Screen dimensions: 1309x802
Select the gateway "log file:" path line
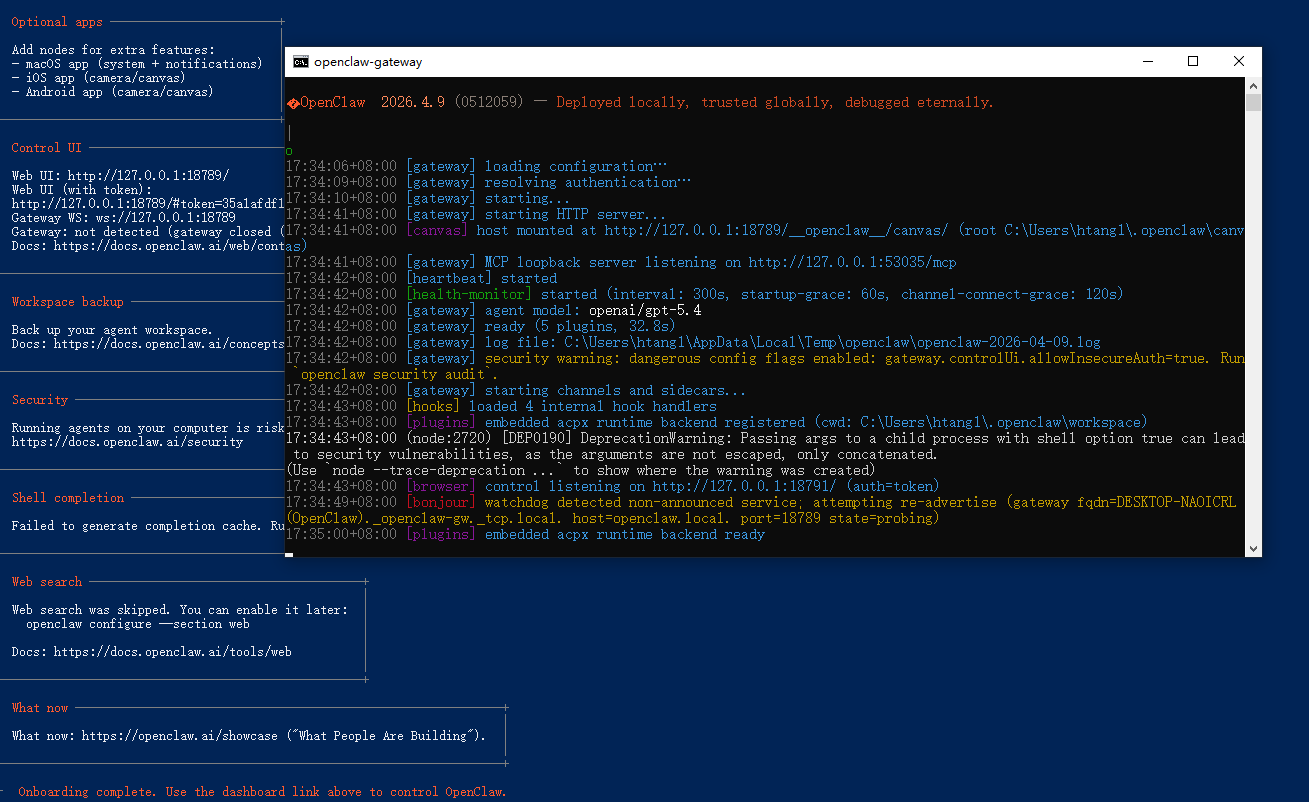(x=693, y=342)
